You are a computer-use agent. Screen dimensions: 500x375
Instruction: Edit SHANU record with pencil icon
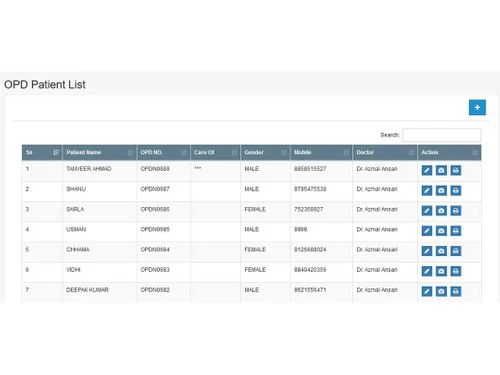pos(427,191)
